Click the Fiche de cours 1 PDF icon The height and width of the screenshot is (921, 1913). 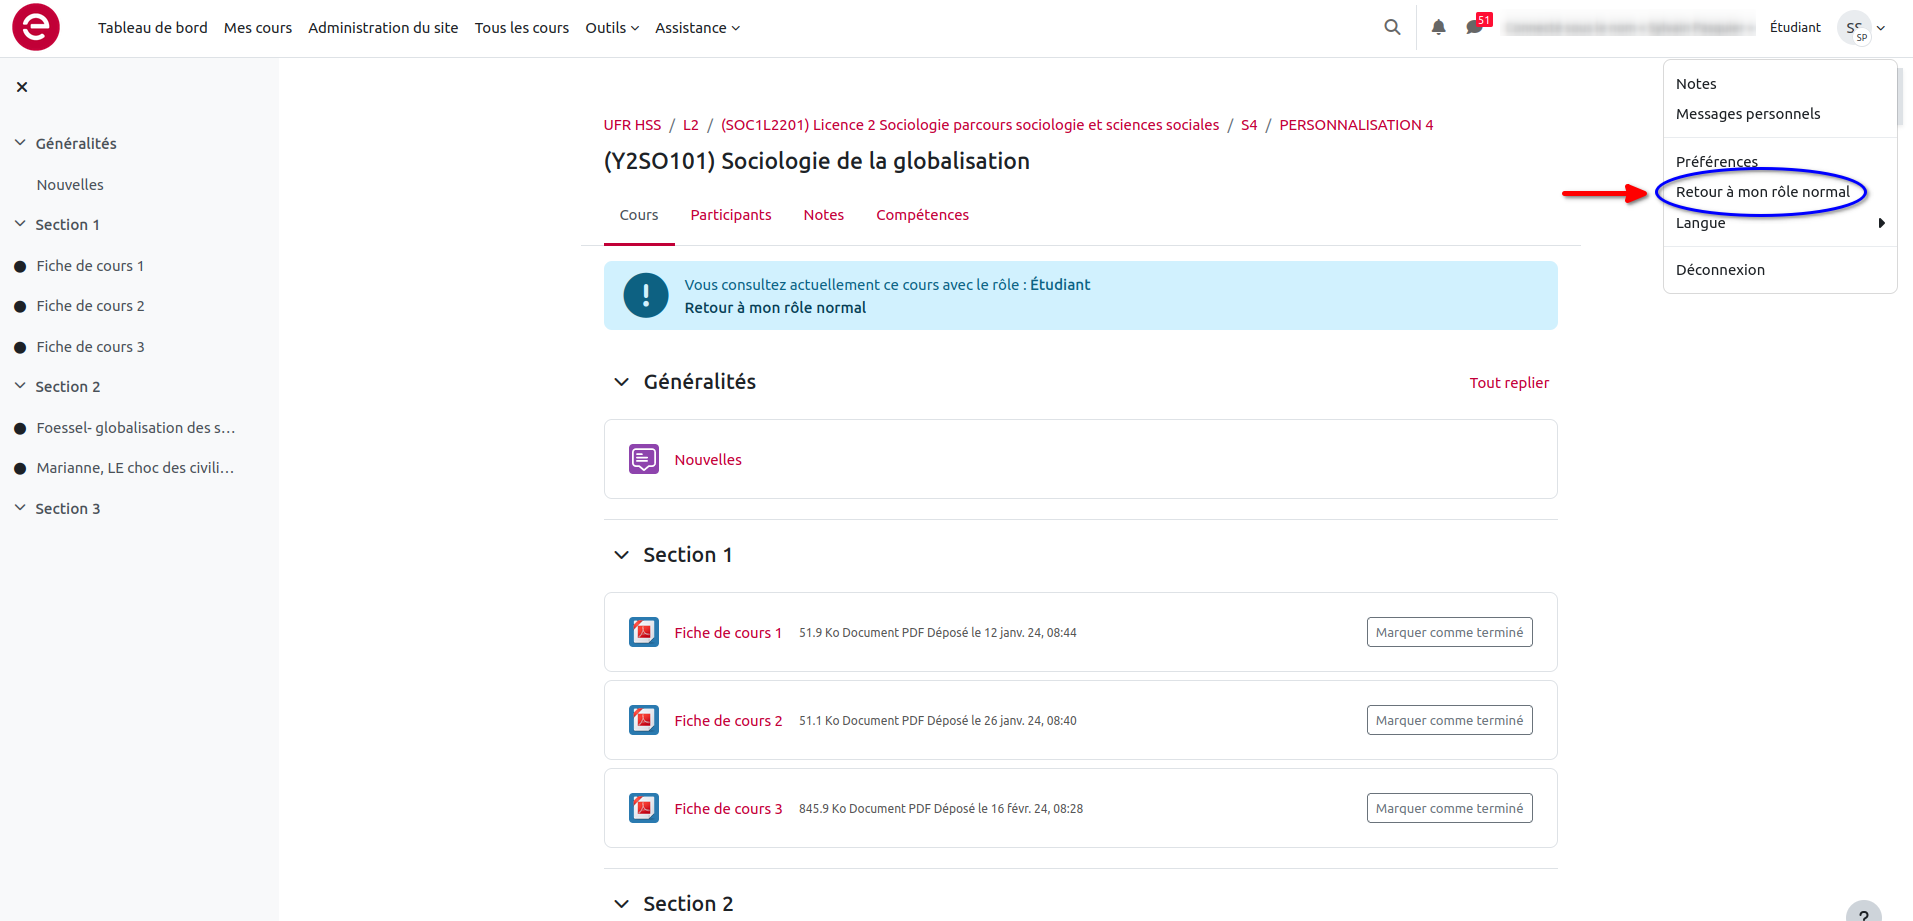click(643, 632)
